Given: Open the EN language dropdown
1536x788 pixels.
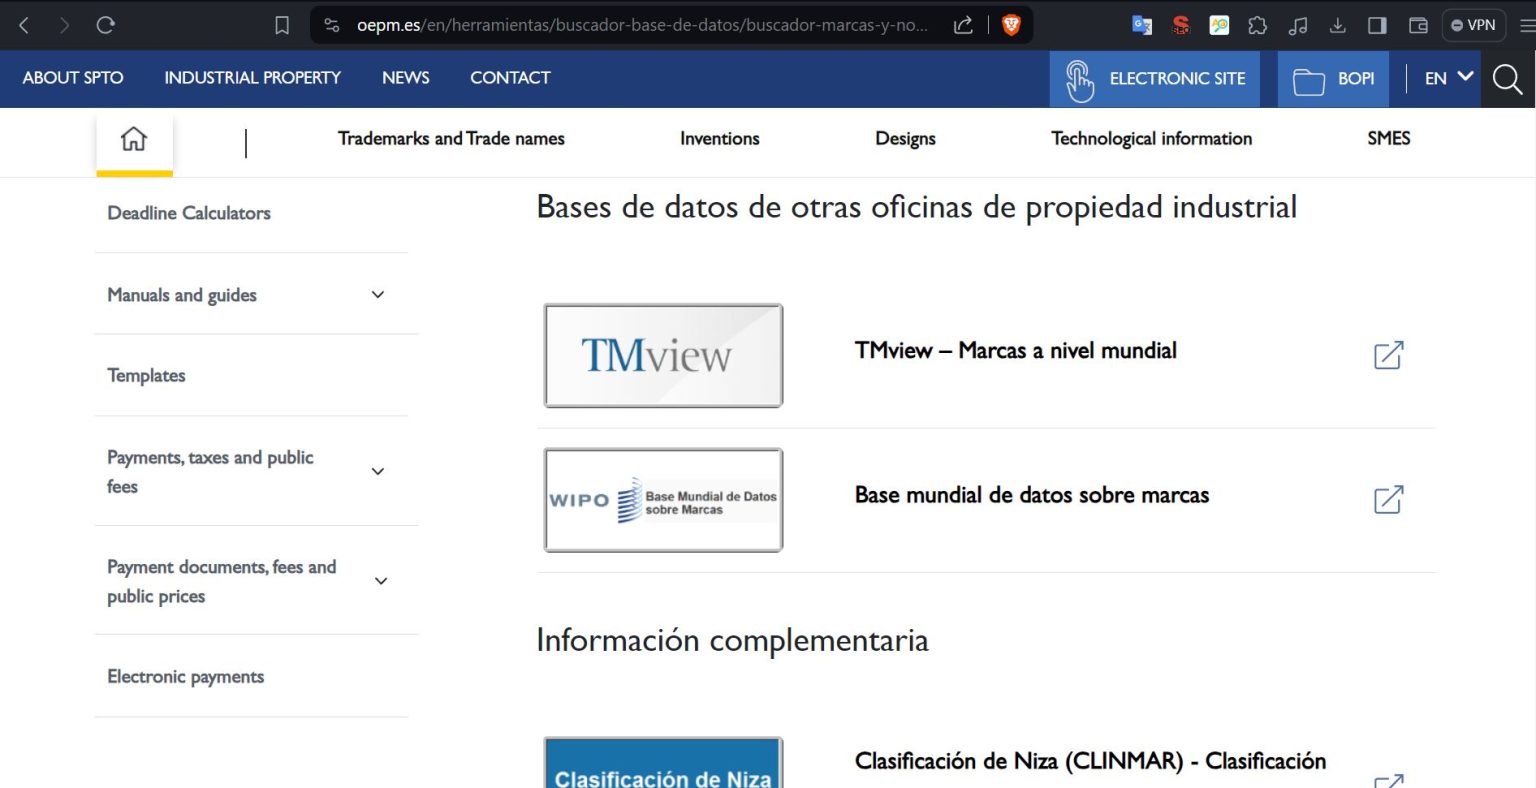Looking at the screenshot, I should coord(1448,78).
